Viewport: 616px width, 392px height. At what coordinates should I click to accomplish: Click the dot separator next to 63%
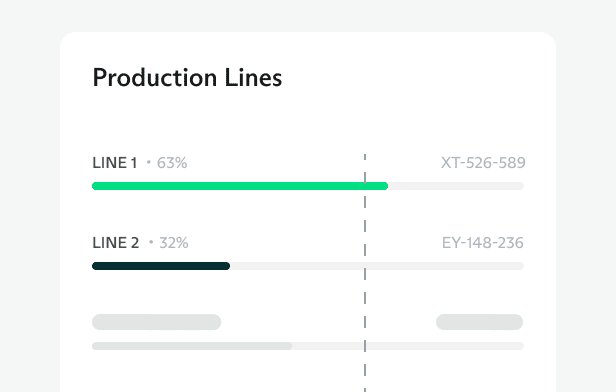pos(148,162)
